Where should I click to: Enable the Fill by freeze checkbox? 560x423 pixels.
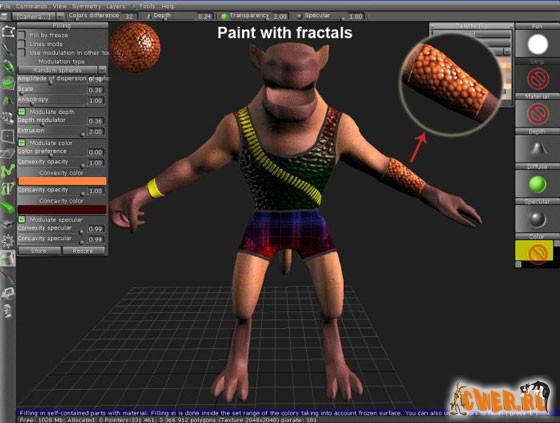pyautogui.click(x=22, y=35)
